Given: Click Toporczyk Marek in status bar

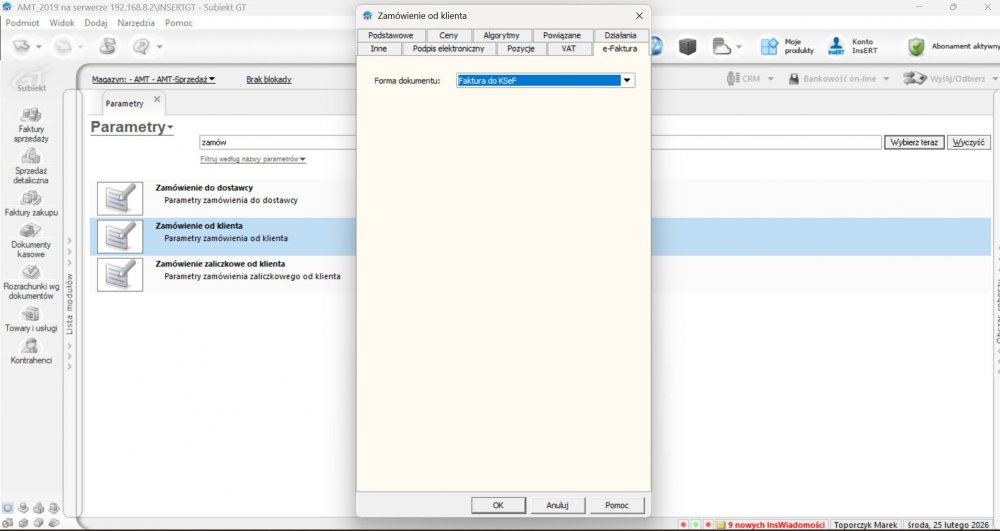Looking at the screenshot, I should [x=865, y=525].
